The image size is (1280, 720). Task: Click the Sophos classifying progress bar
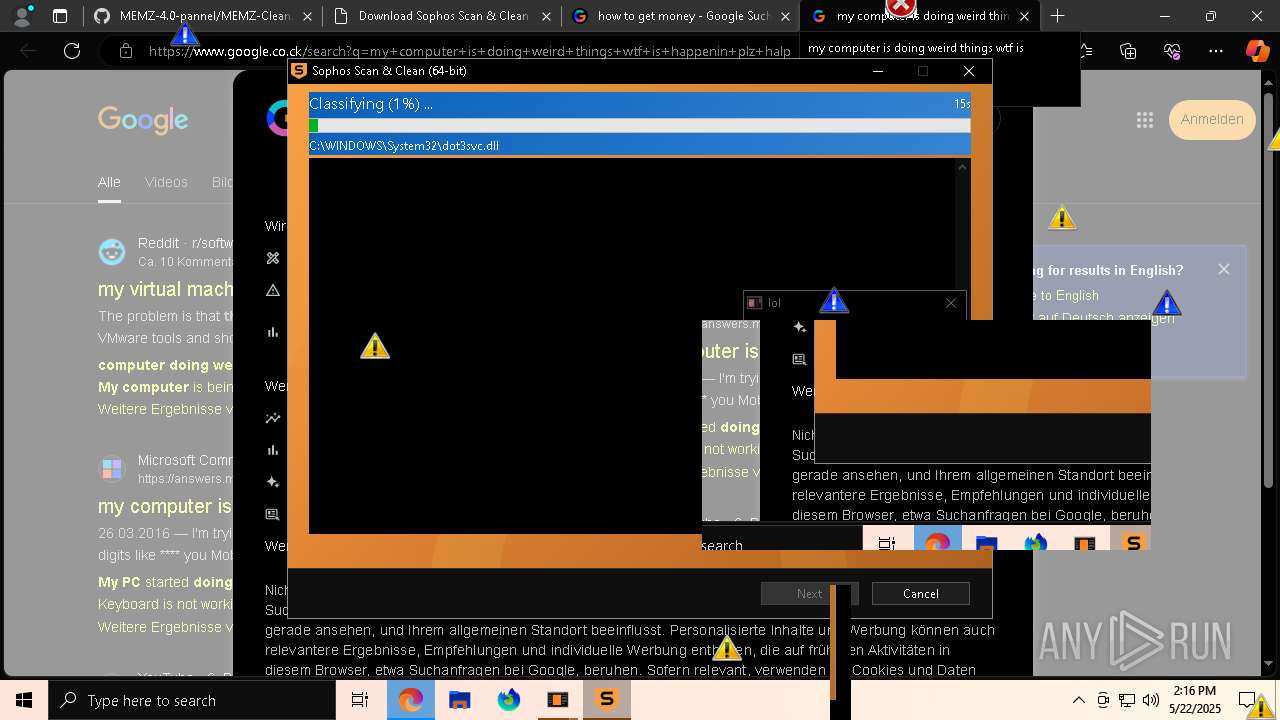639,126
